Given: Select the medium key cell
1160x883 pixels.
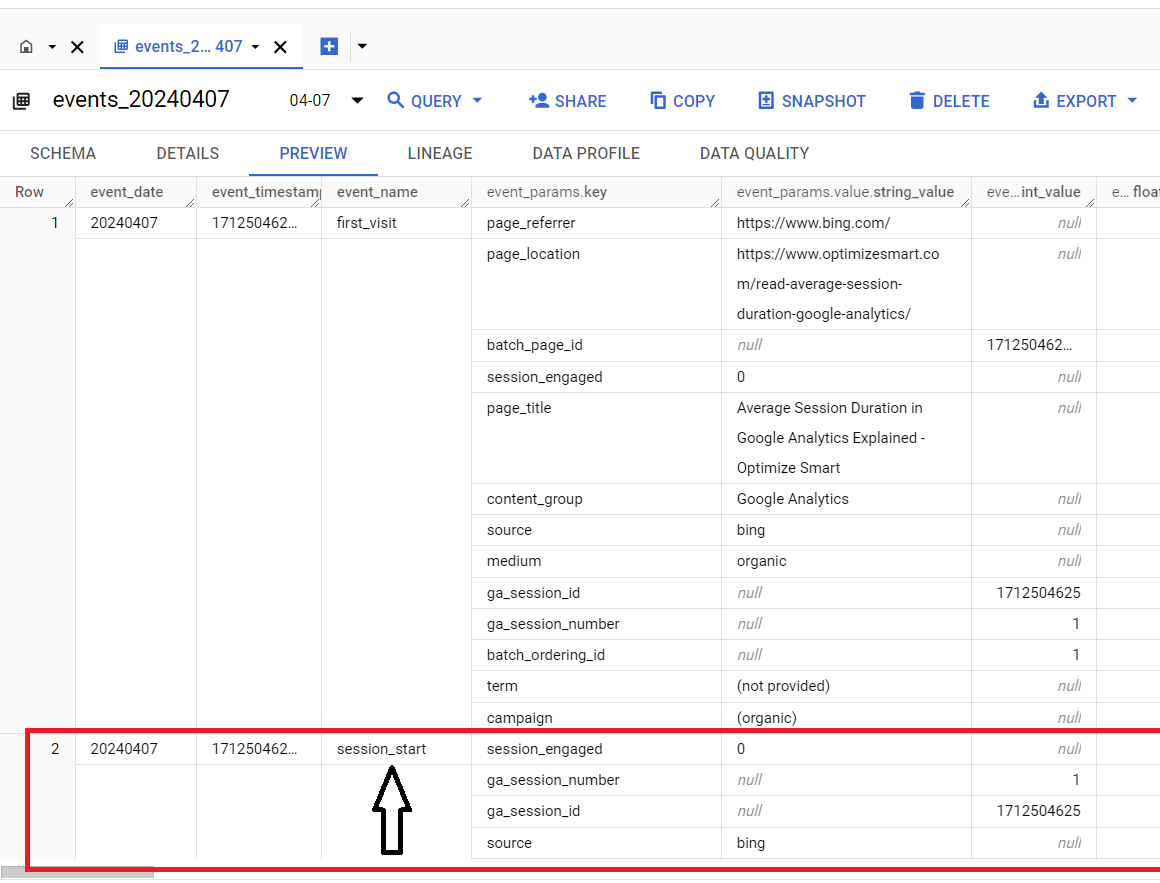Looking at the screenshot, I should point(513,561).
